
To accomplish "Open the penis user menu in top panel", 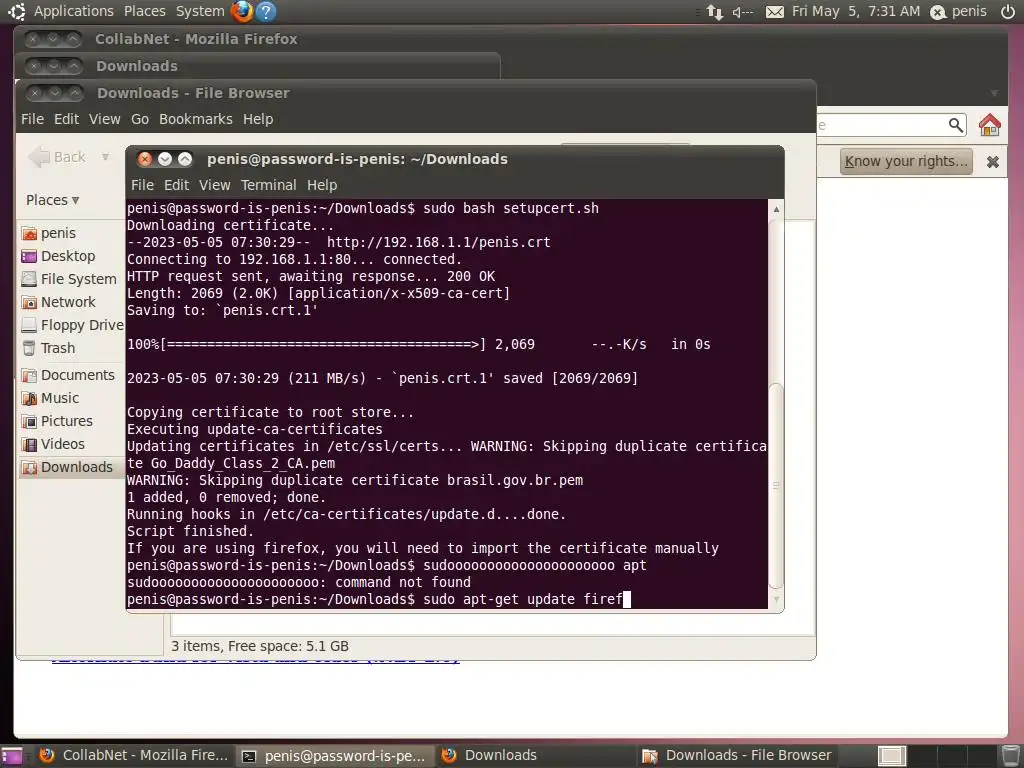I will 969,11.
